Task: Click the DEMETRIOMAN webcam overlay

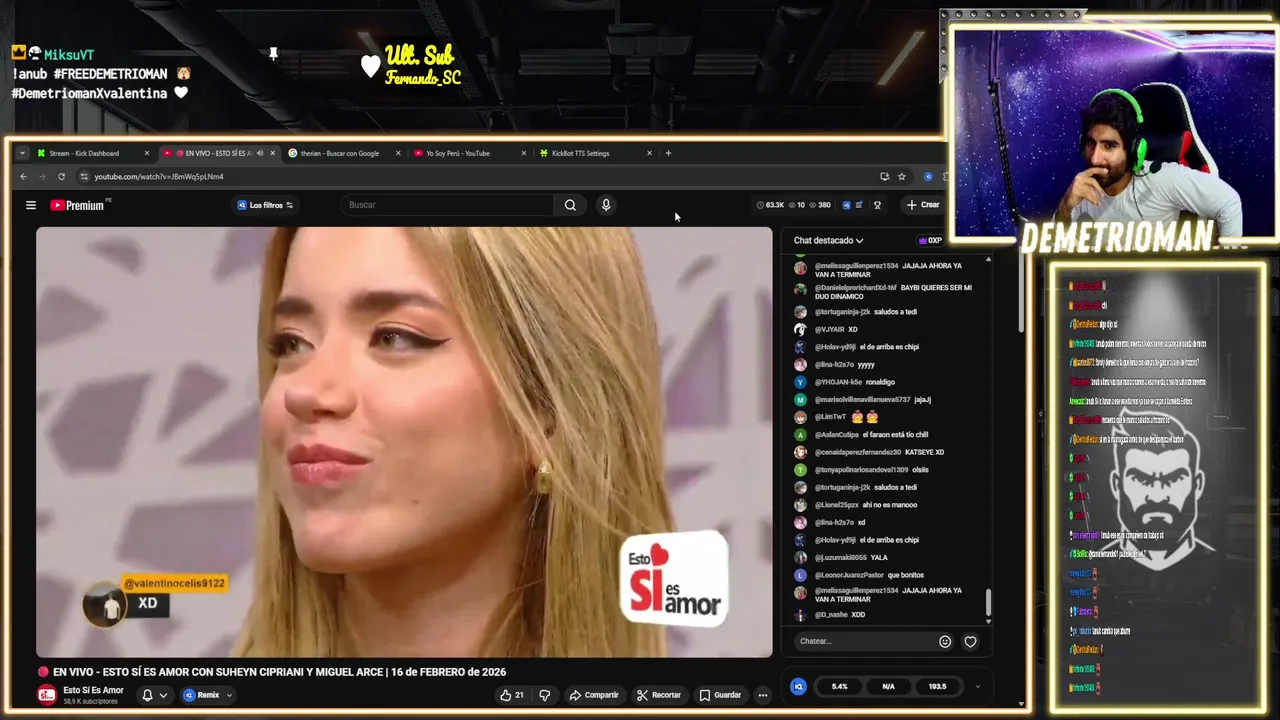Action: pos(1114,133)
